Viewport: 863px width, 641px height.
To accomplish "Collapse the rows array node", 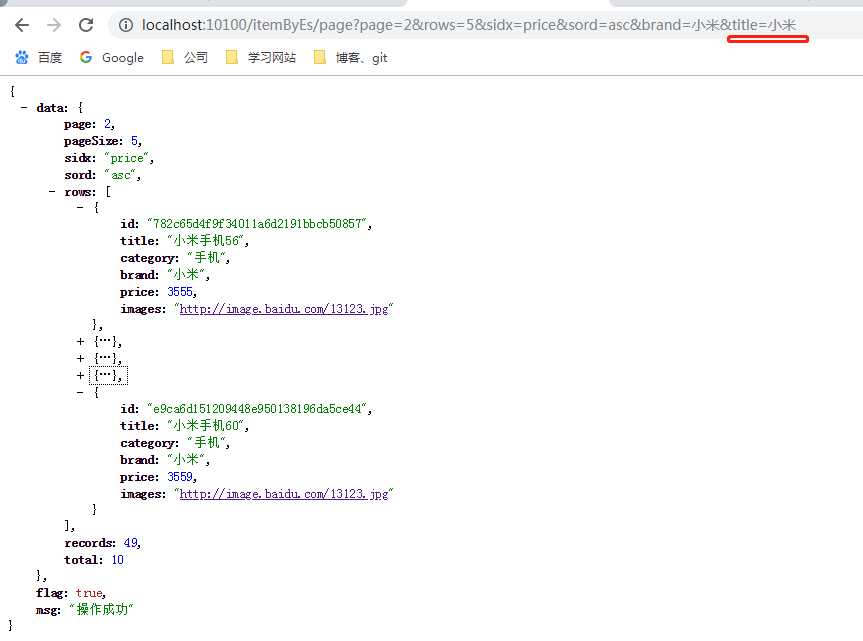I will point(52,191).
